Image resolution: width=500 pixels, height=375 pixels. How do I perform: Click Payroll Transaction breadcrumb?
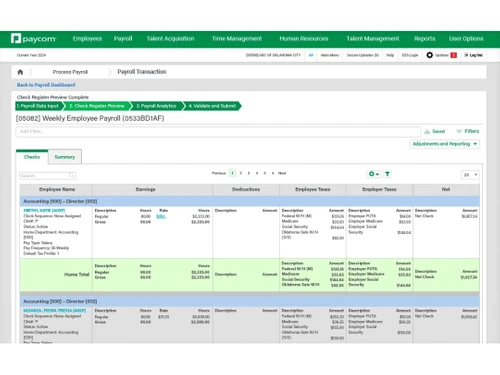[142, 72]
